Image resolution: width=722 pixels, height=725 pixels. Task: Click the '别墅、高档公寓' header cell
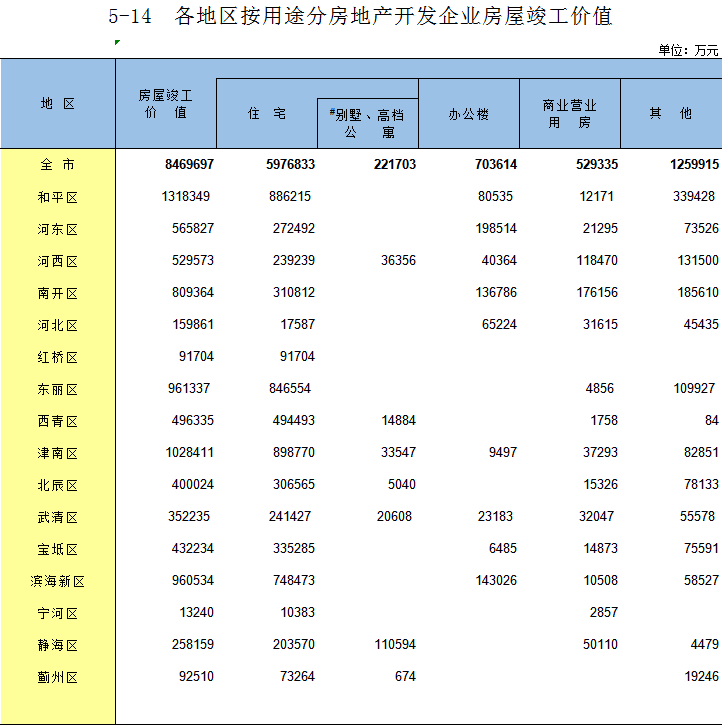(367, 123)
